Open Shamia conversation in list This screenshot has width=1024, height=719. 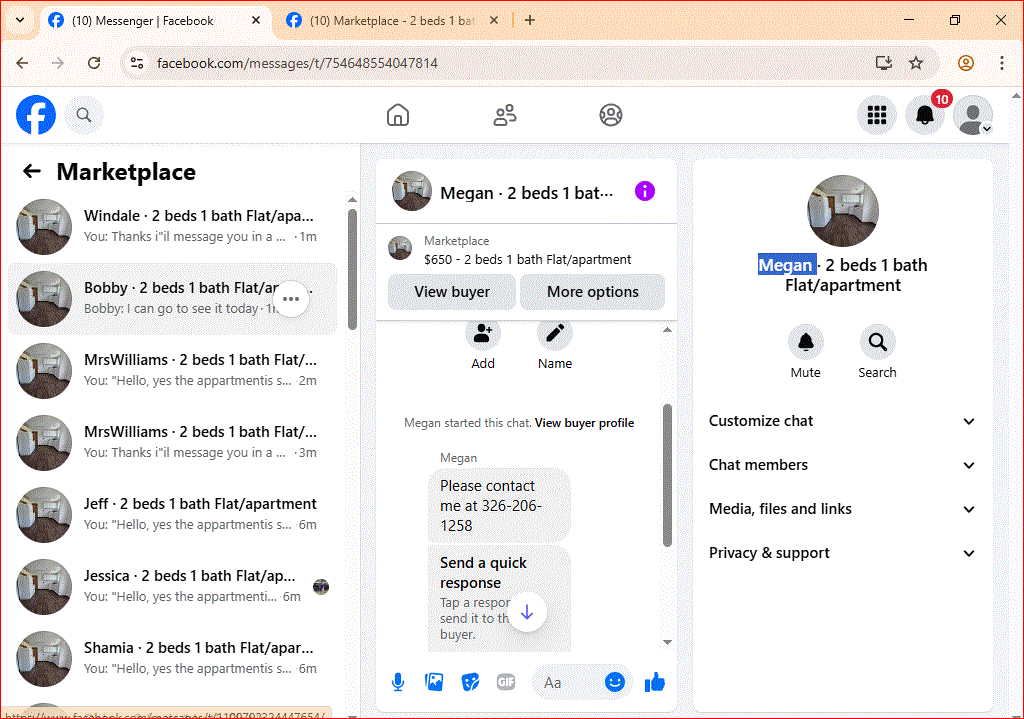pos(172,658)
